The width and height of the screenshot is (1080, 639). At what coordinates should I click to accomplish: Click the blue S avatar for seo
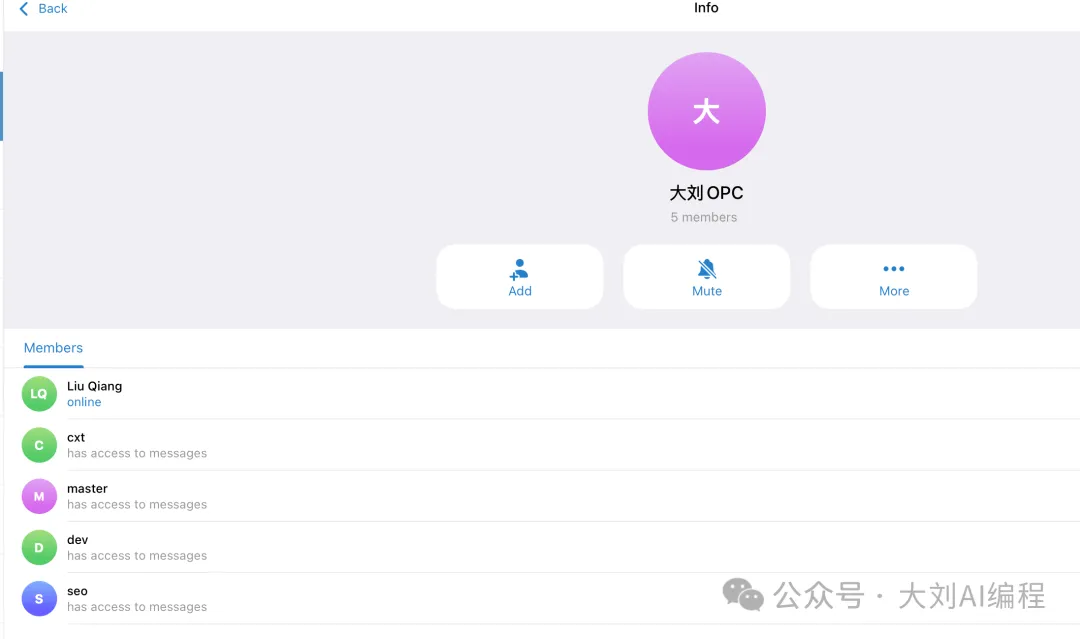[39, 599]
